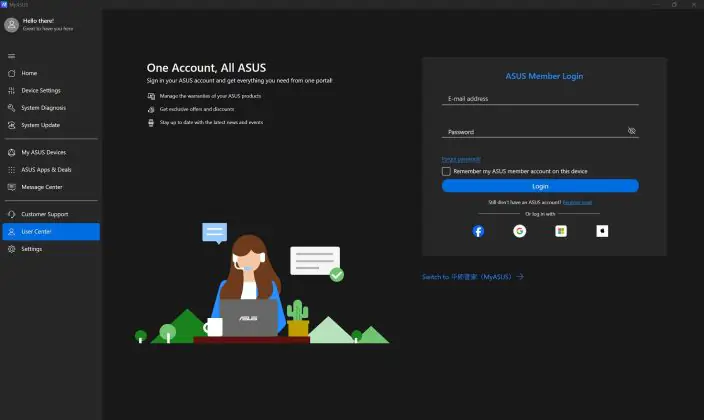
Task: Select System Update menu item
Action: [x=51, y=125]
